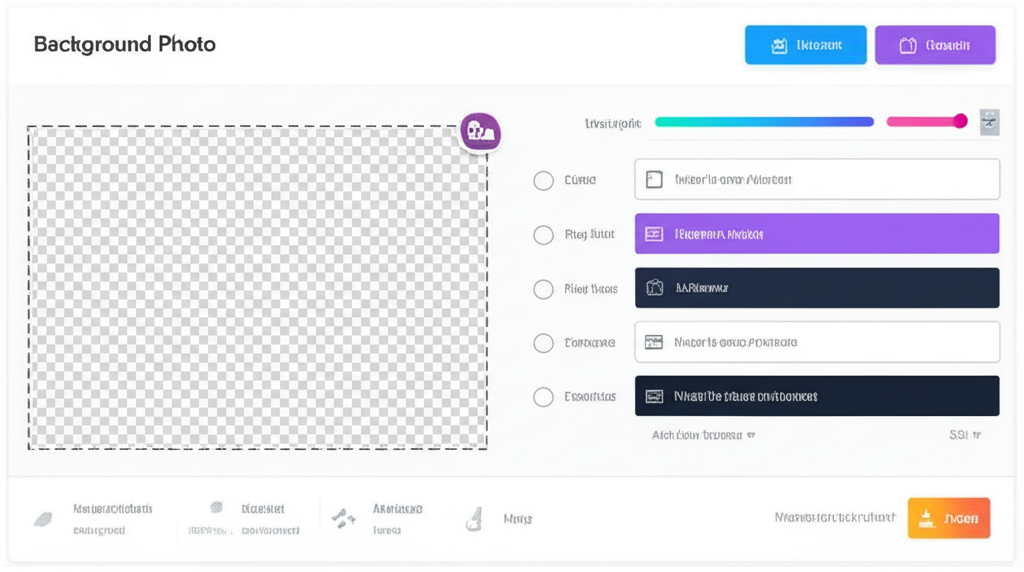Expand the small selector at bottom right of options
1024x572 pixels.
point(965,435)
